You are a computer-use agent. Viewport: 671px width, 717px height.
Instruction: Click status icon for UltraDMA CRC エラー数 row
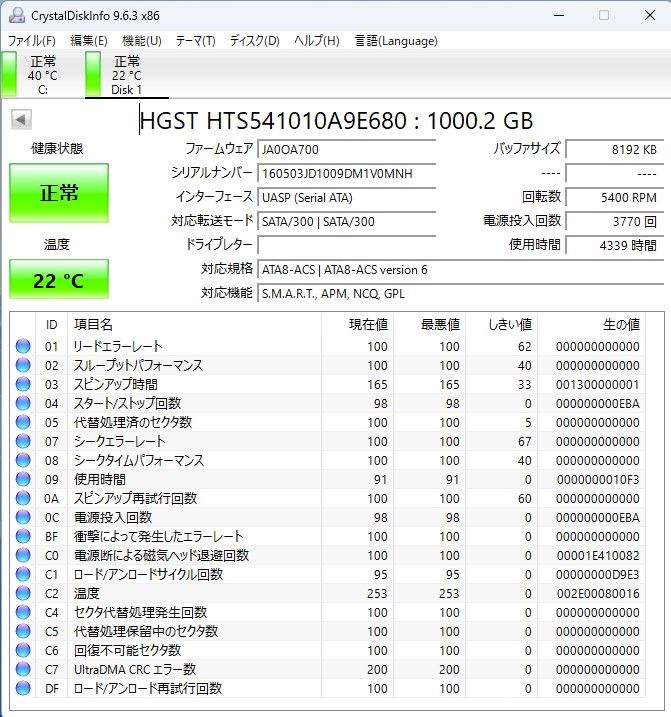pos(23,669)
